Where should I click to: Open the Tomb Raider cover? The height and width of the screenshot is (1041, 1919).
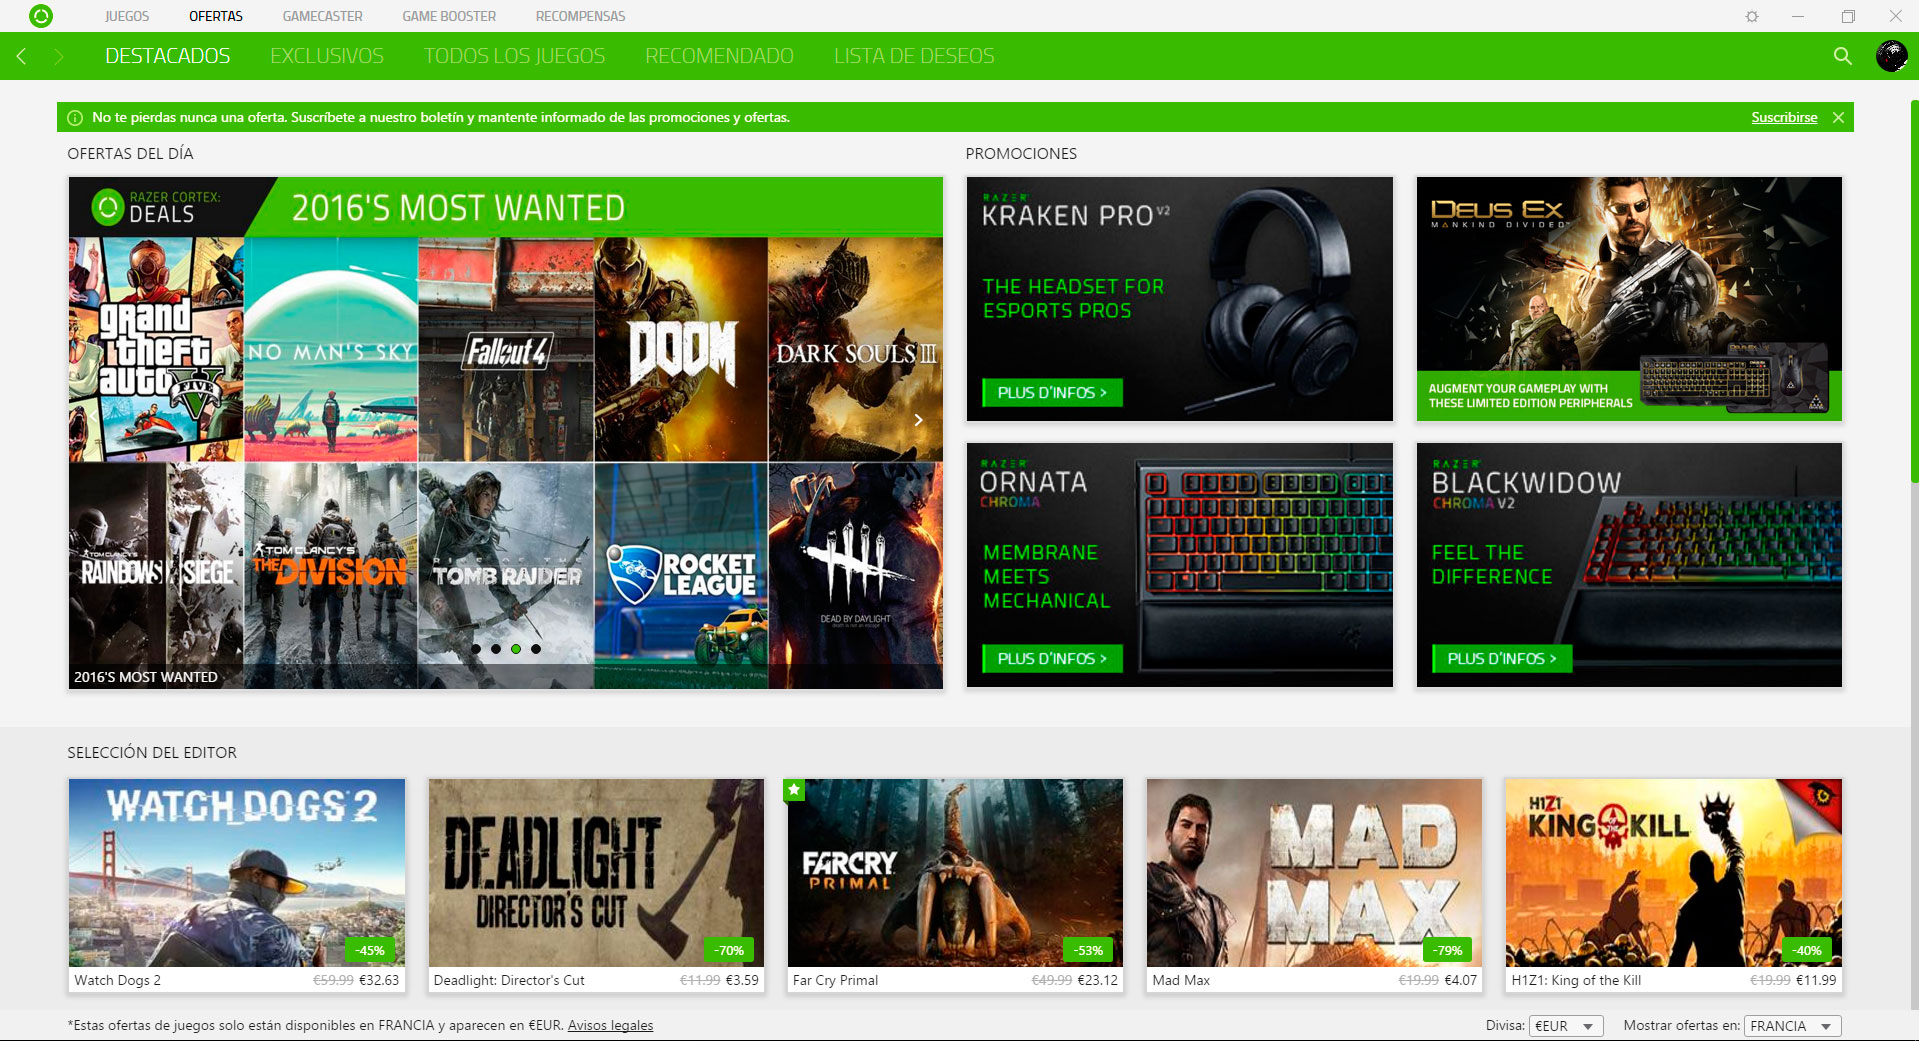pyautogui.click(x=506, y=575)
